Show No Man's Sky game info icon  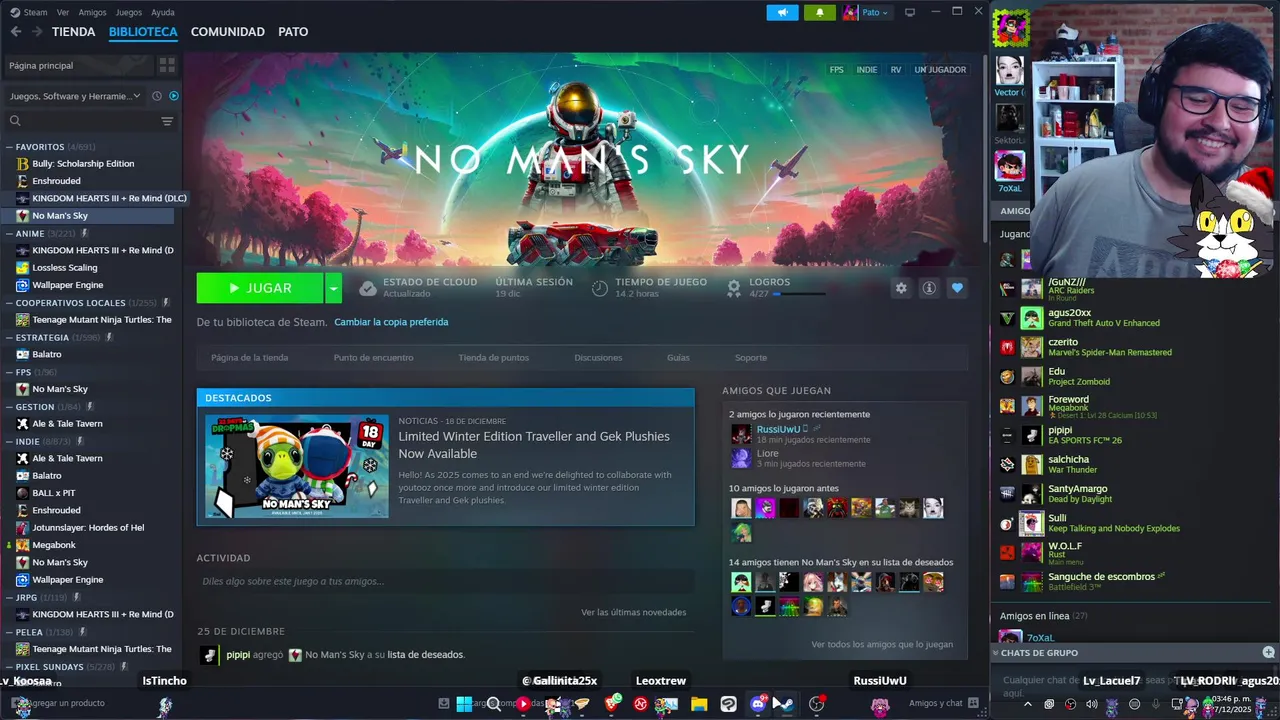pyautogui.click(x=929, y=288)
